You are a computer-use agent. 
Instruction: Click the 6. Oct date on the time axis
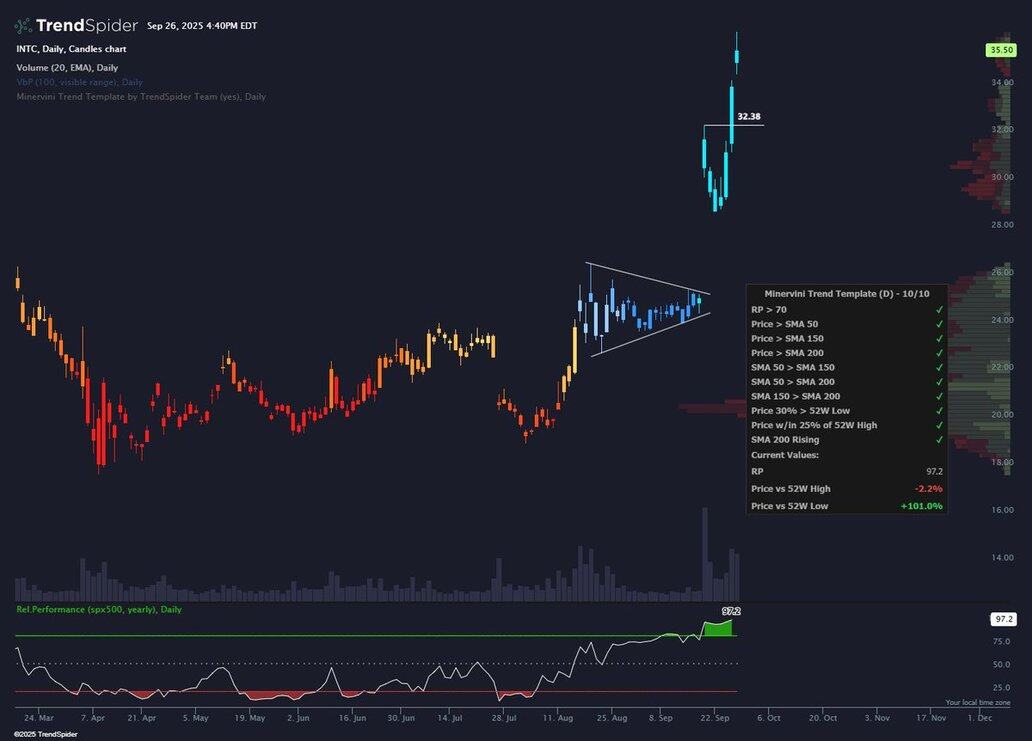[x=768, y=718]
